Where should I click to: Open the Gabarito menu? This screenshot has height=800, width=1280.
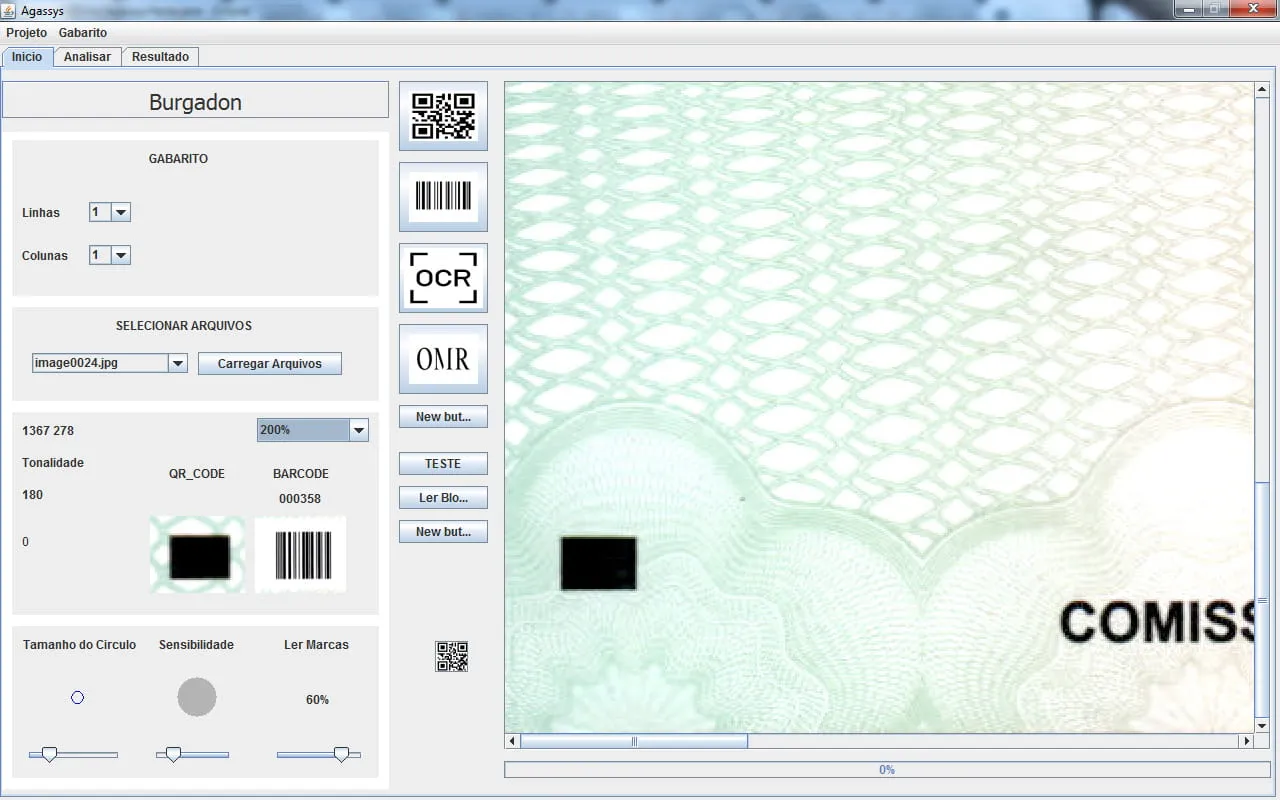[x=83, y=33]
